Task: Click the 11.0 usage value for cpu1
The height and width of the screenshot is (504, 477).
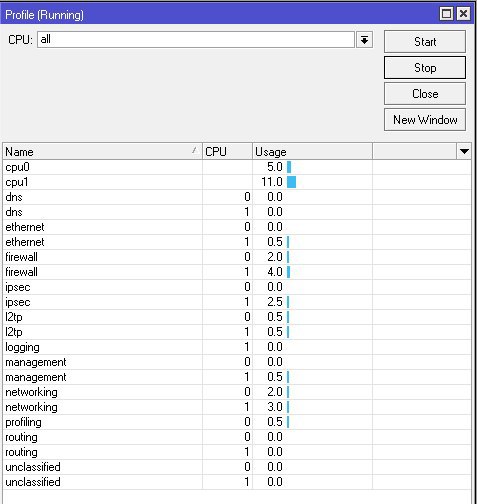Action: coord(272,182)
